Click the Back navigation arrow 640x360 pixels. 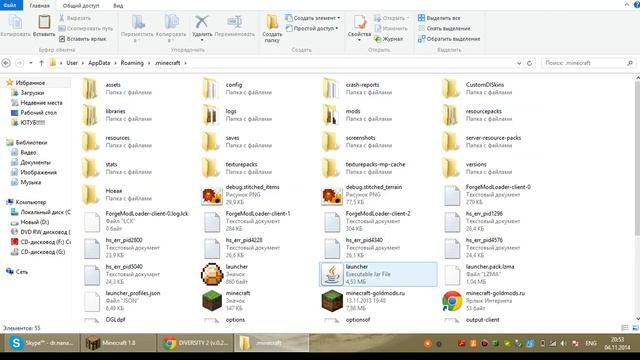6,63
